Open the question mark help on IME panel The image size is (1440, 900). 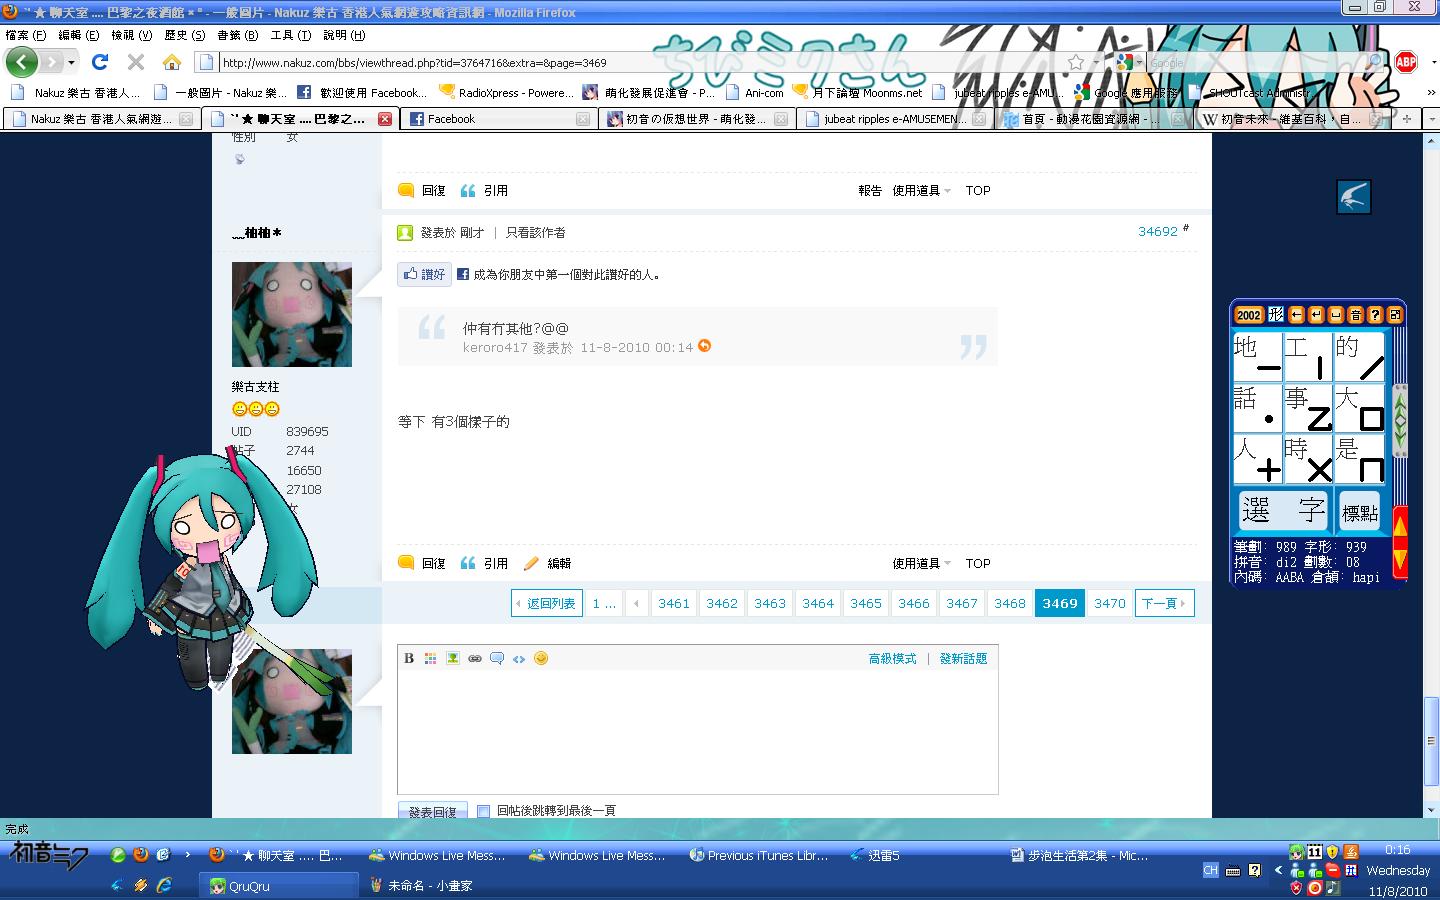[x=1375, y=315]
